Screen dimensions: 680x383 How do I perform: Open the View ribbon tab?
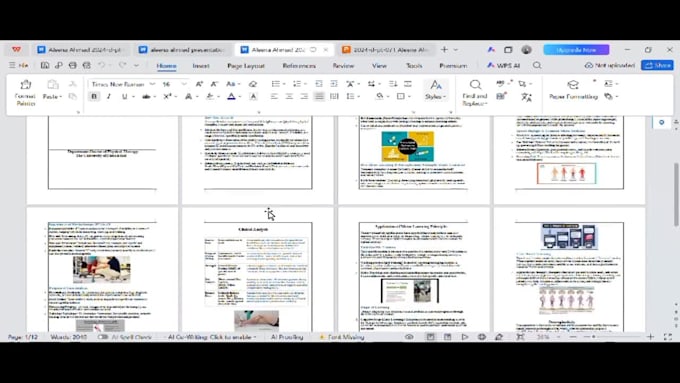pos(379,66)
